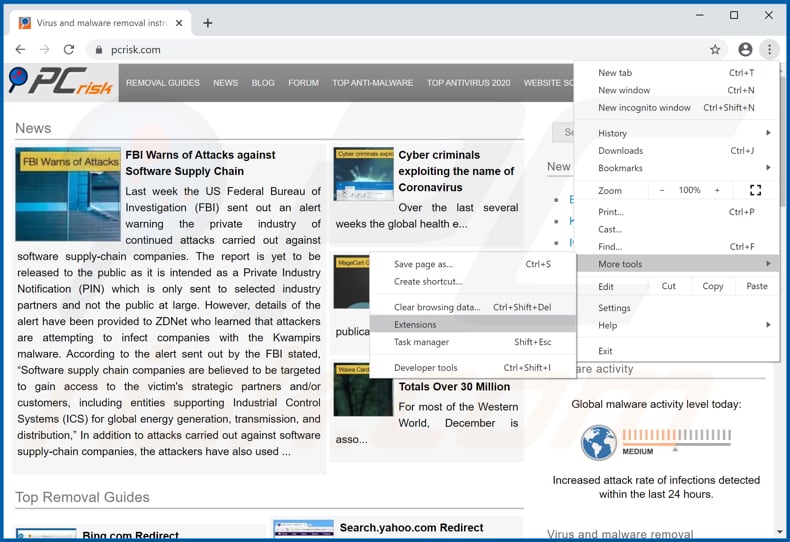Viewport: 790px width, 542px height.
Task: Go back with the browser back arrow
Action: pyautogui.click(x=20, y=49)
